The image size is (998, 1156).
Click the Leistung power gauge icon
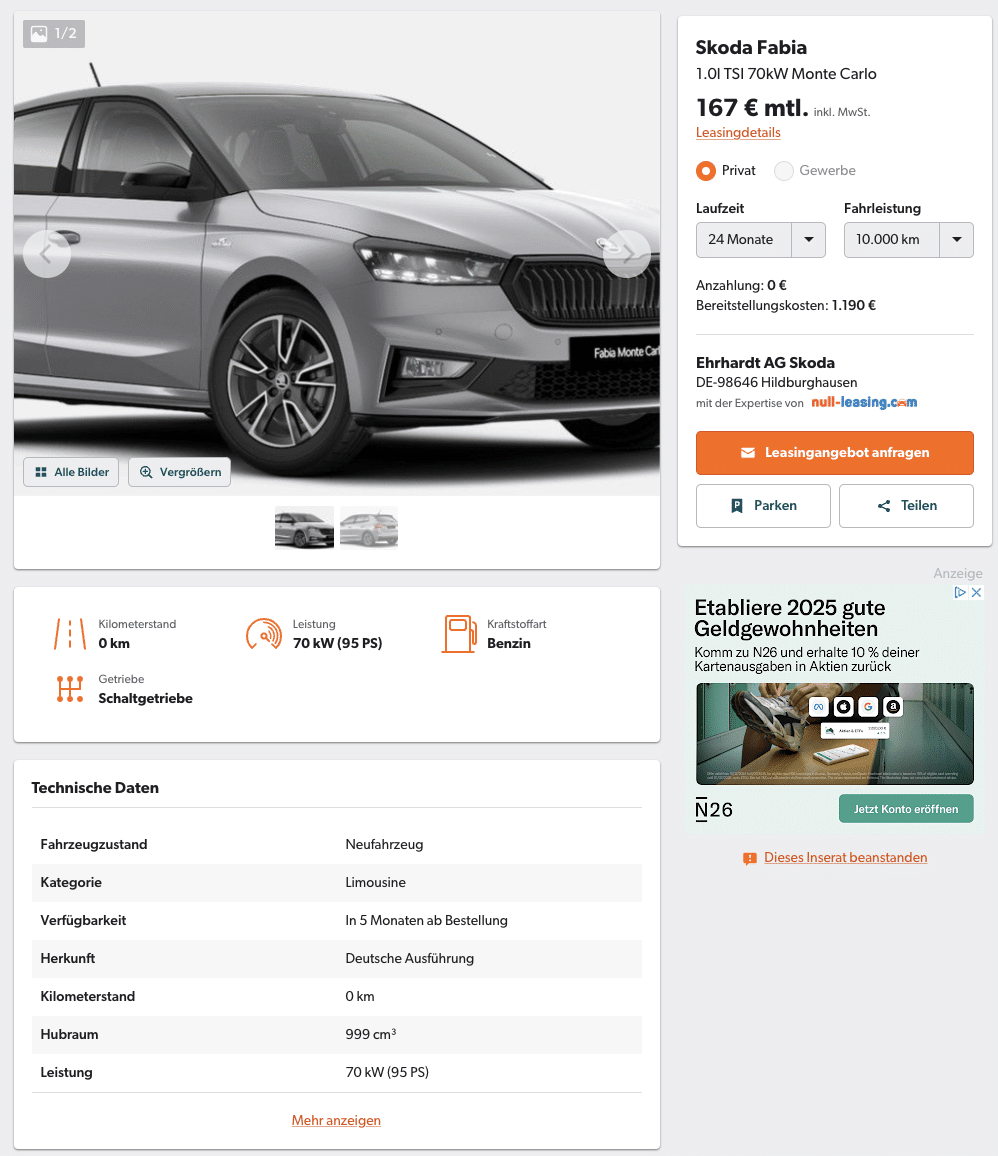[x=264, y=634]
